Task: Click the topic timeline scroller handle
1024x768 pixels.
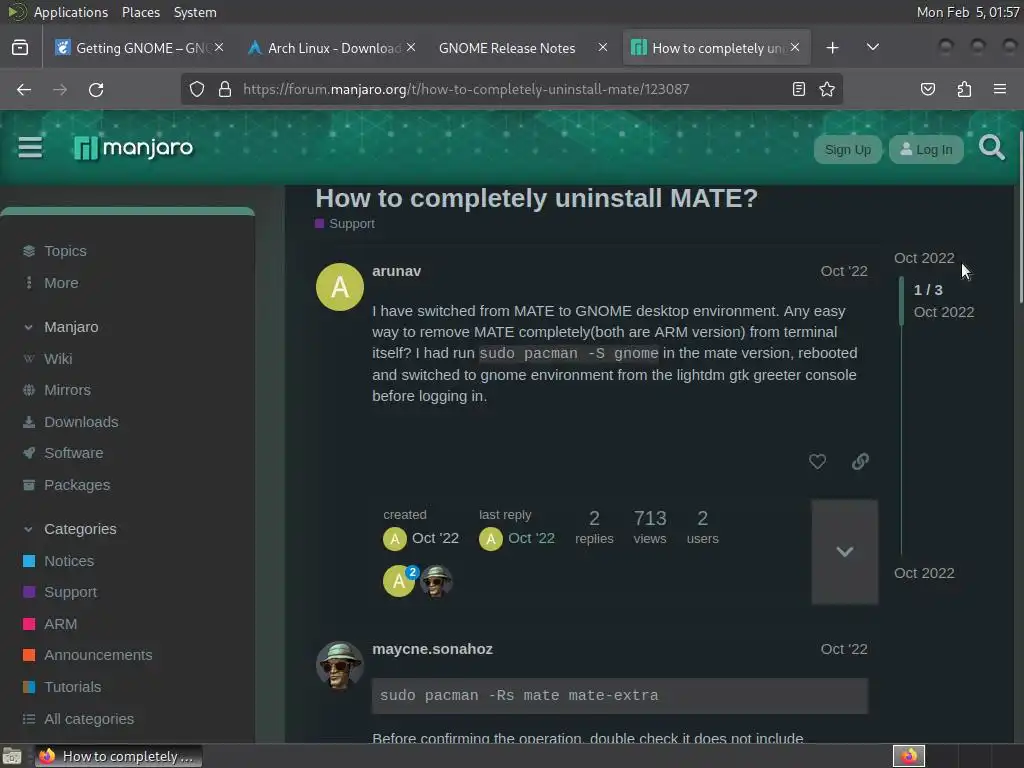Action: pyautogui.click(x=901, y=300)
